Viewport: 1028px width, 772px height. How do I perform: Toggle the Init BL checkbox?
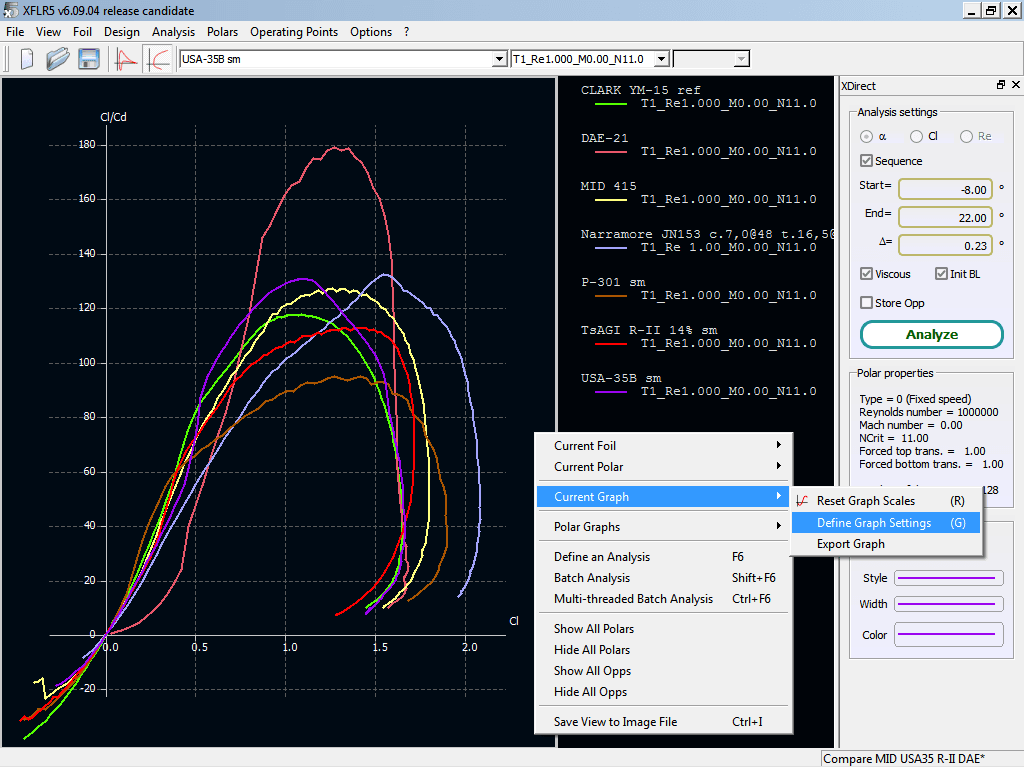[942, 274]
